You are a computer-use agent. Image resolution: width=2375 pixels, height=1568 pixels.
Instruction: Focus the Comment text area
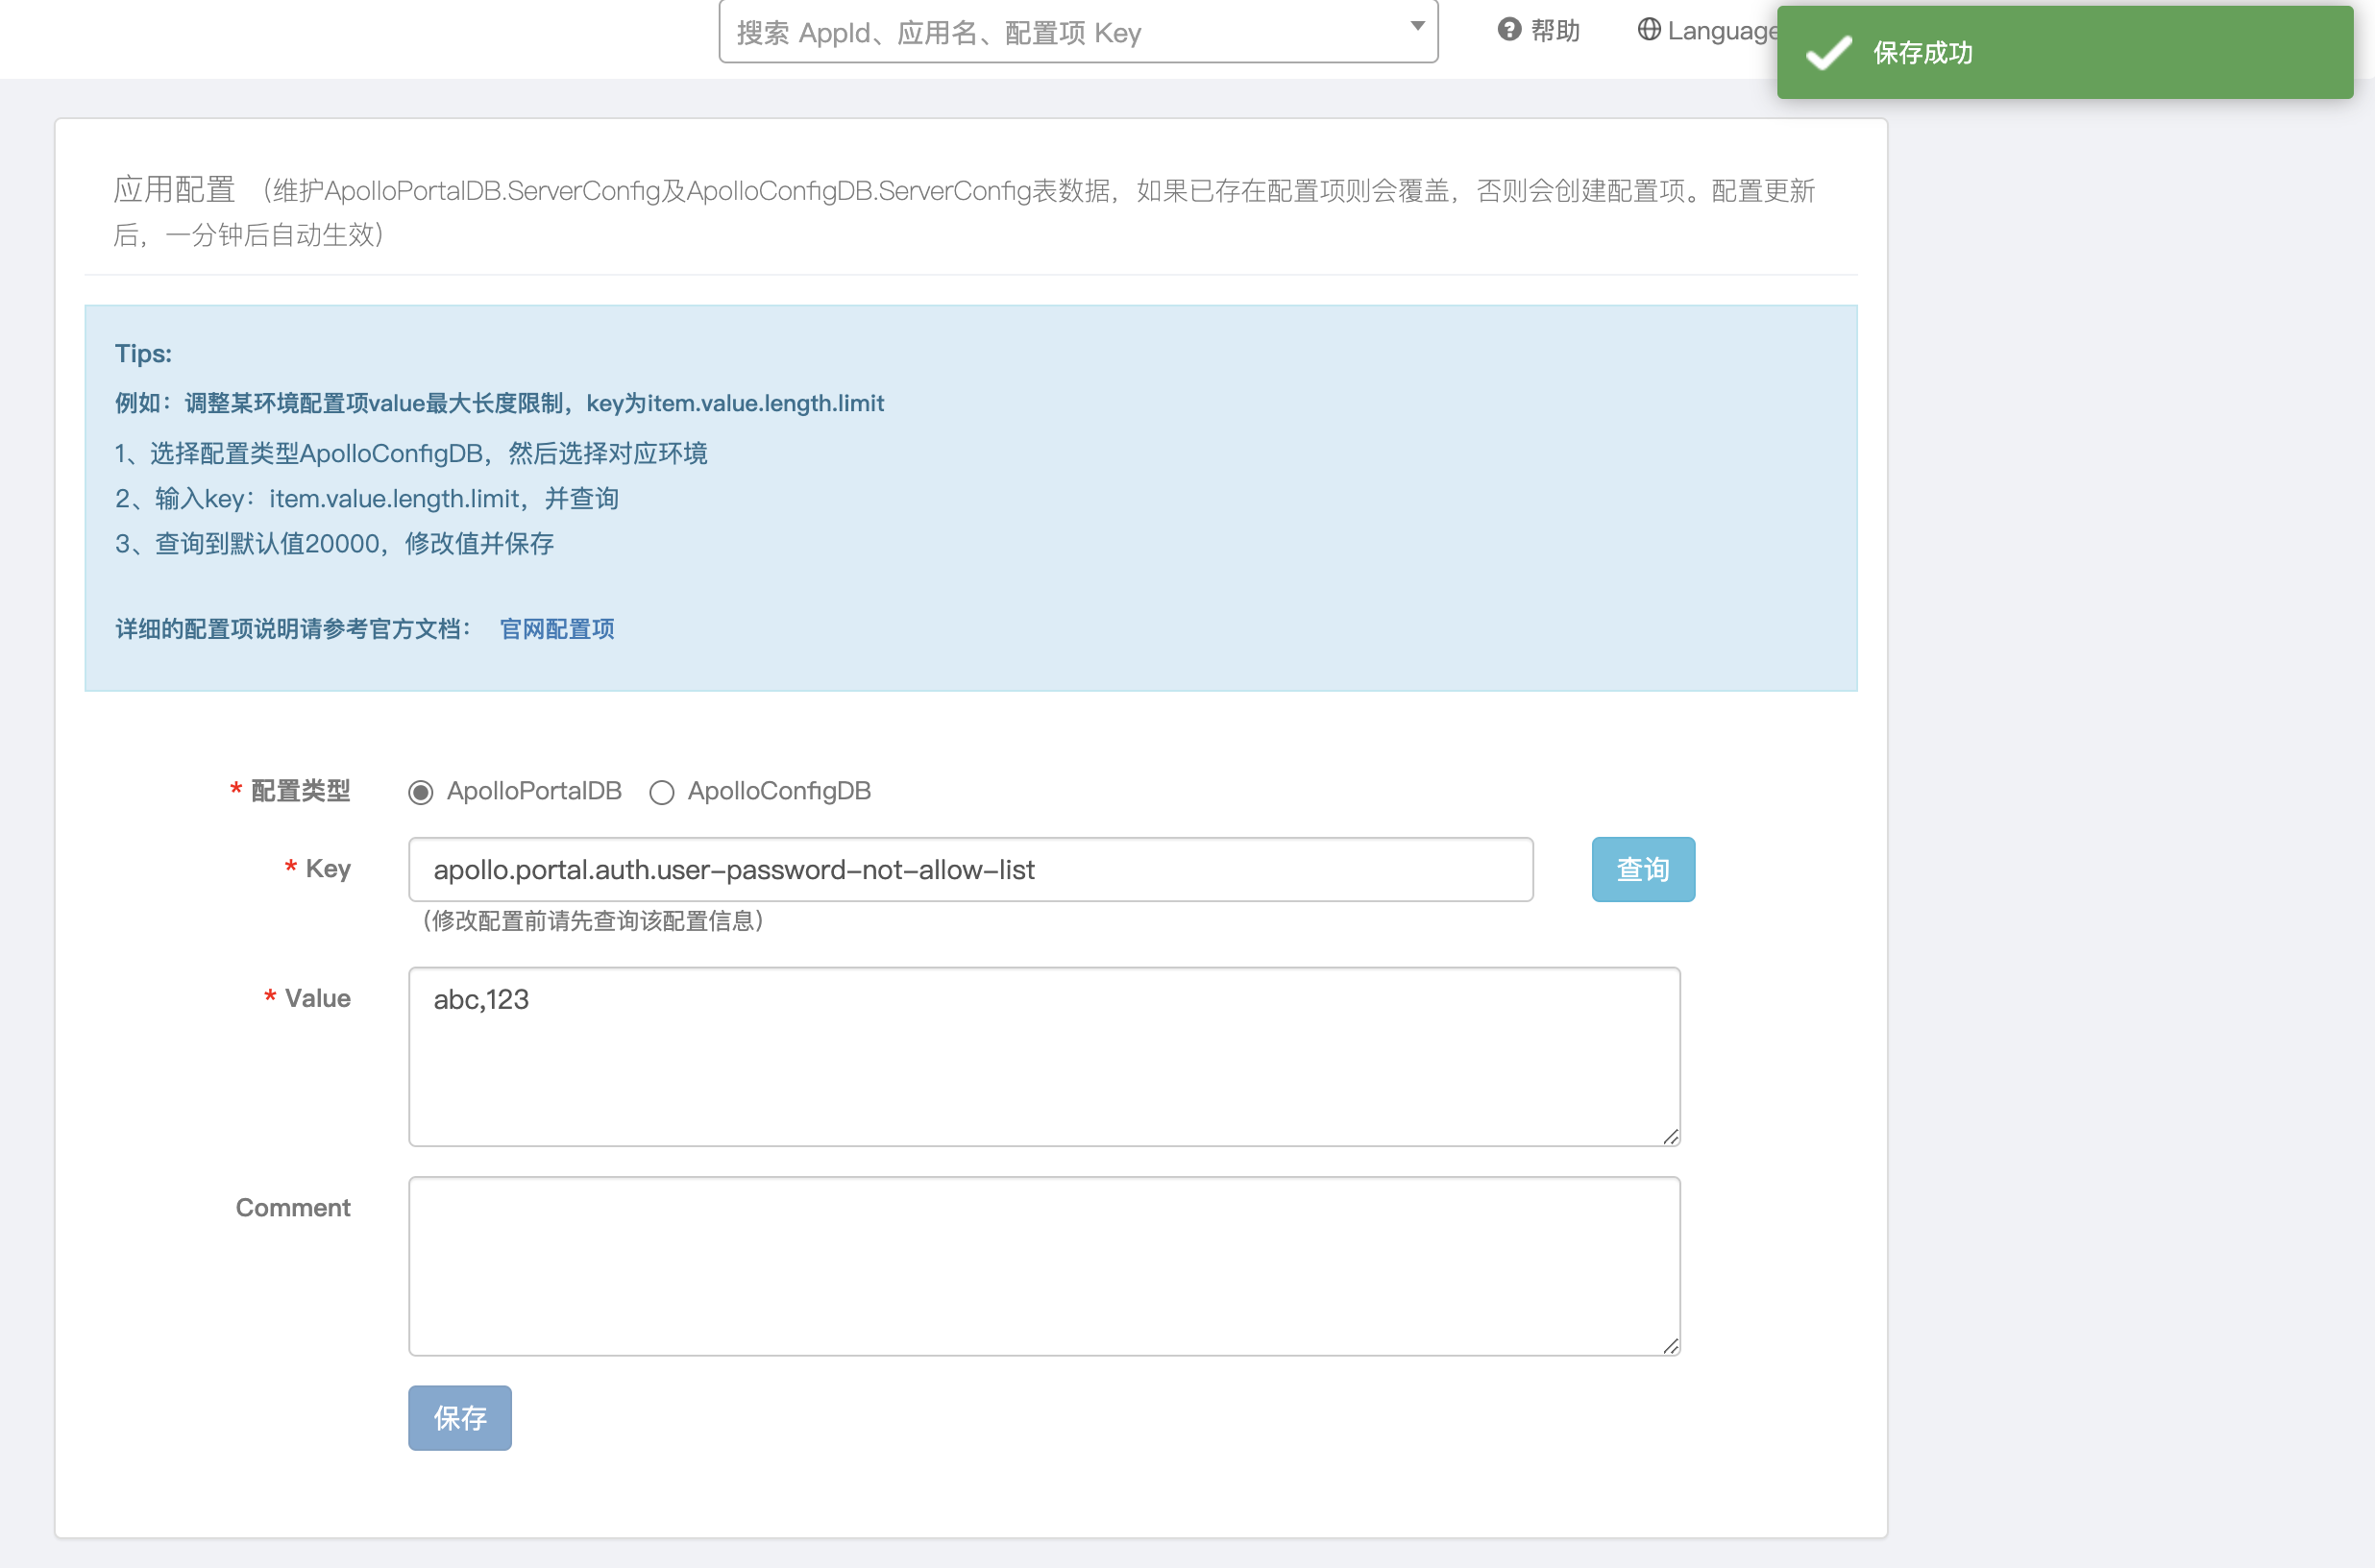[x=1043, y=1266]
